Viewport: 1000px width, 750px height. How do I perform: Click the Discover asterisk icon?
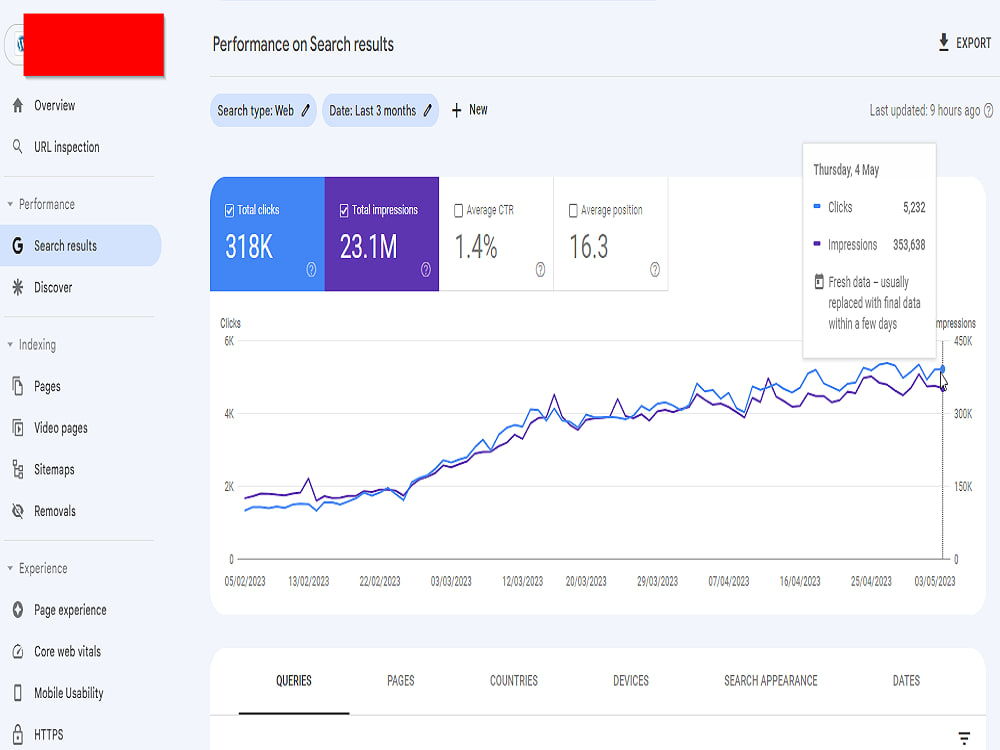click(18, 287)
